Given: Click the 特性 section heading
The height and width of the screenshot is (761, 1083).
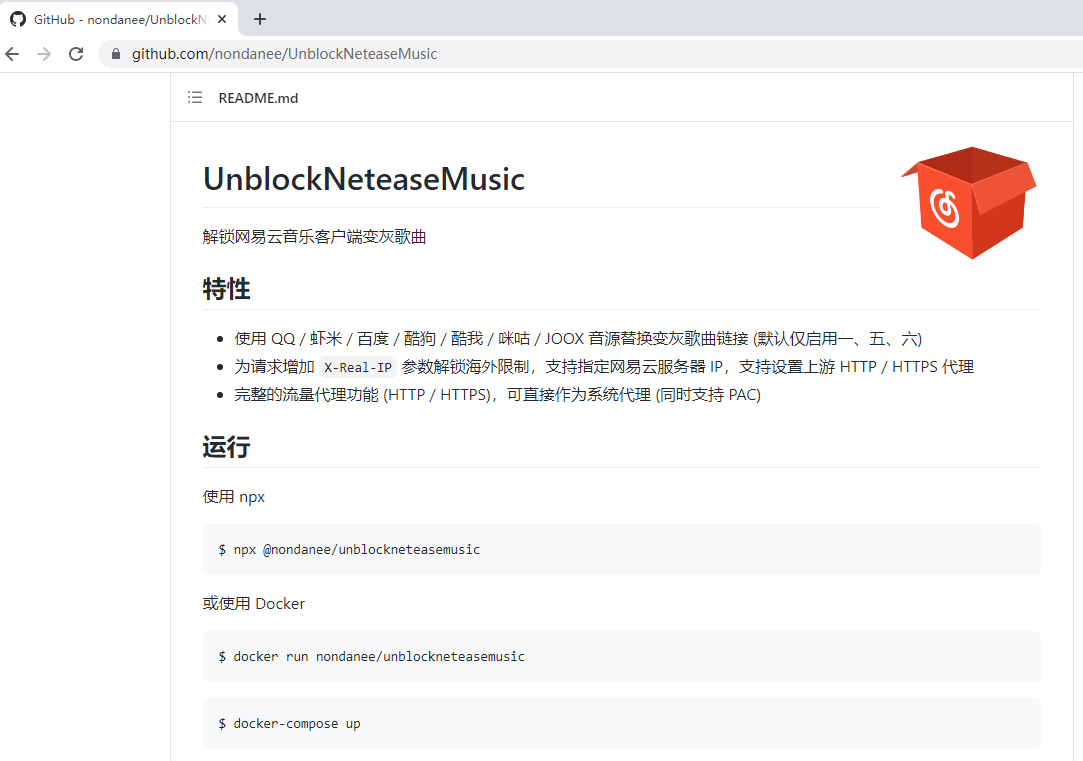Looking at the screenshot, I should click(x=227, y=289).
